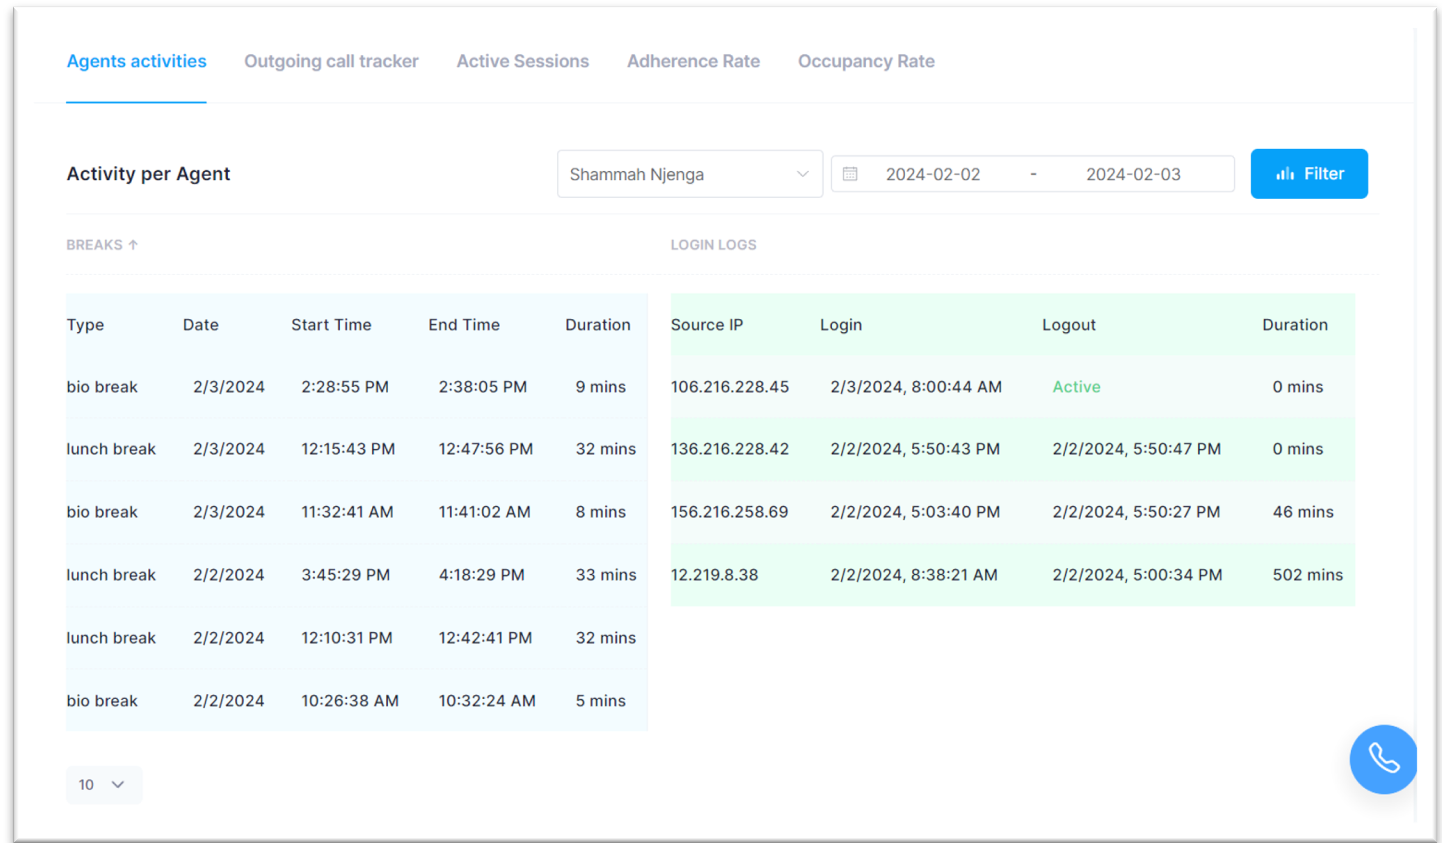Click the Start Time column header
The width and height of the screenshot is (1442, 843).
pos(331,325)
